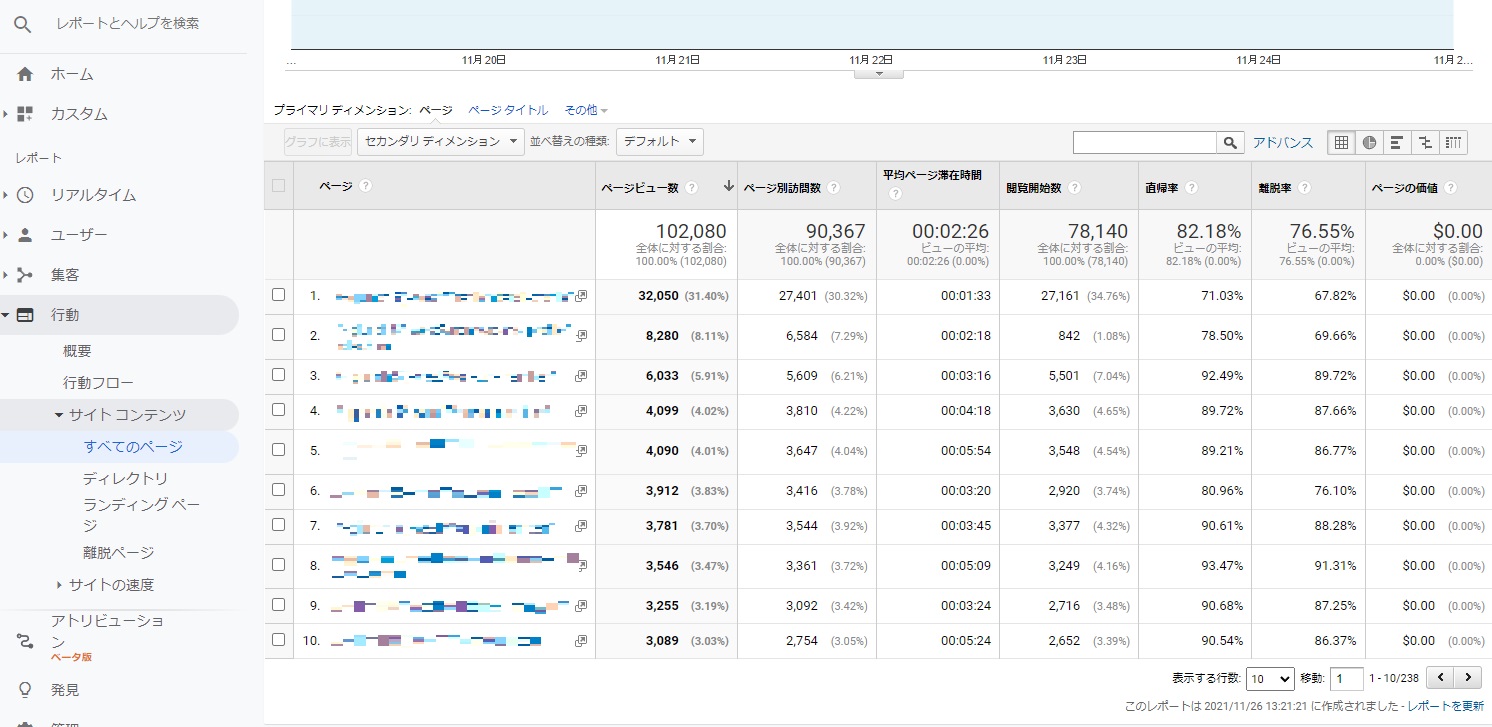The image size is (1492, 727).
Task: Click the 集客 acquisition icon
Action: pyautogui.click(x=25, y=275)
